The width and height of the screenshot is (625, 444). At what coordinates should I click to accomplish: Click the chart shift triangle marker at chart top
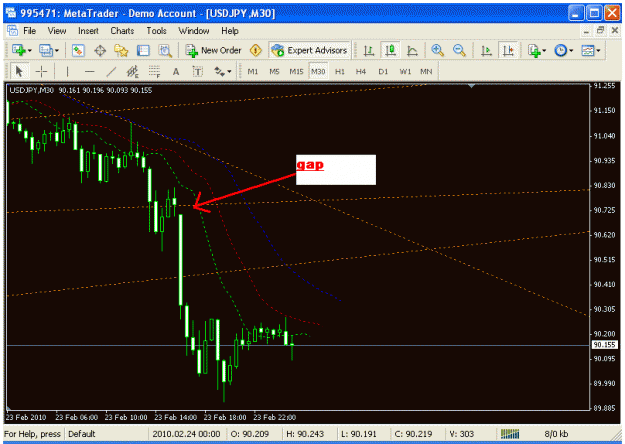(x=472, y=86)
